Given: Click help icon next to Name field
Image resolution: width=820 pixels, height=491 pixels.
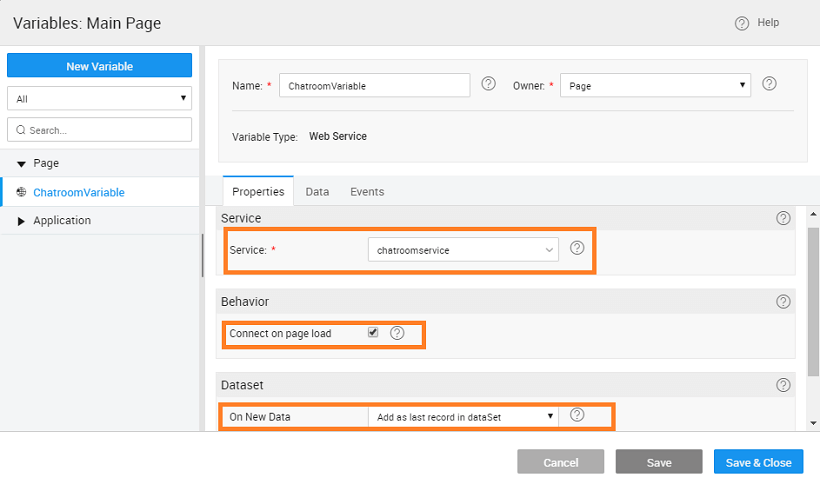Looking at the screenshot, I should click(x=488, y=84).
